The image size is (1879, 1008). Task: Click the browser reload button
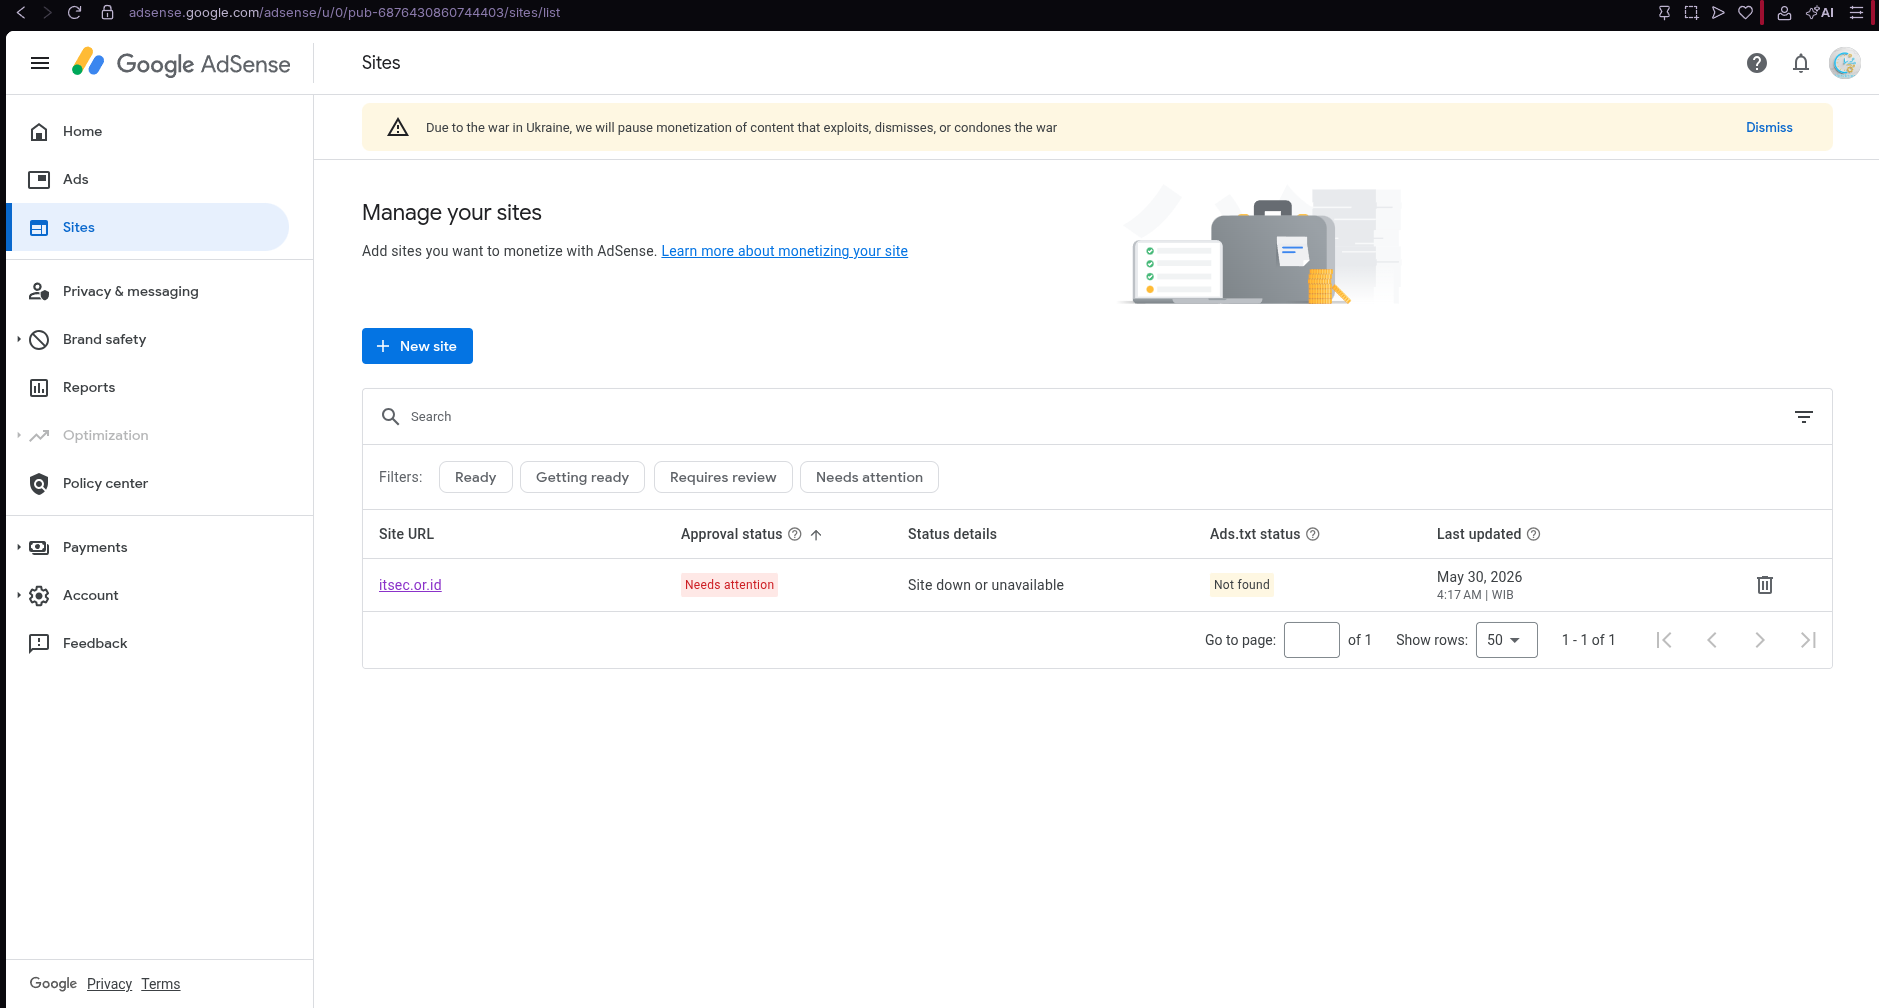pos(74,12)
